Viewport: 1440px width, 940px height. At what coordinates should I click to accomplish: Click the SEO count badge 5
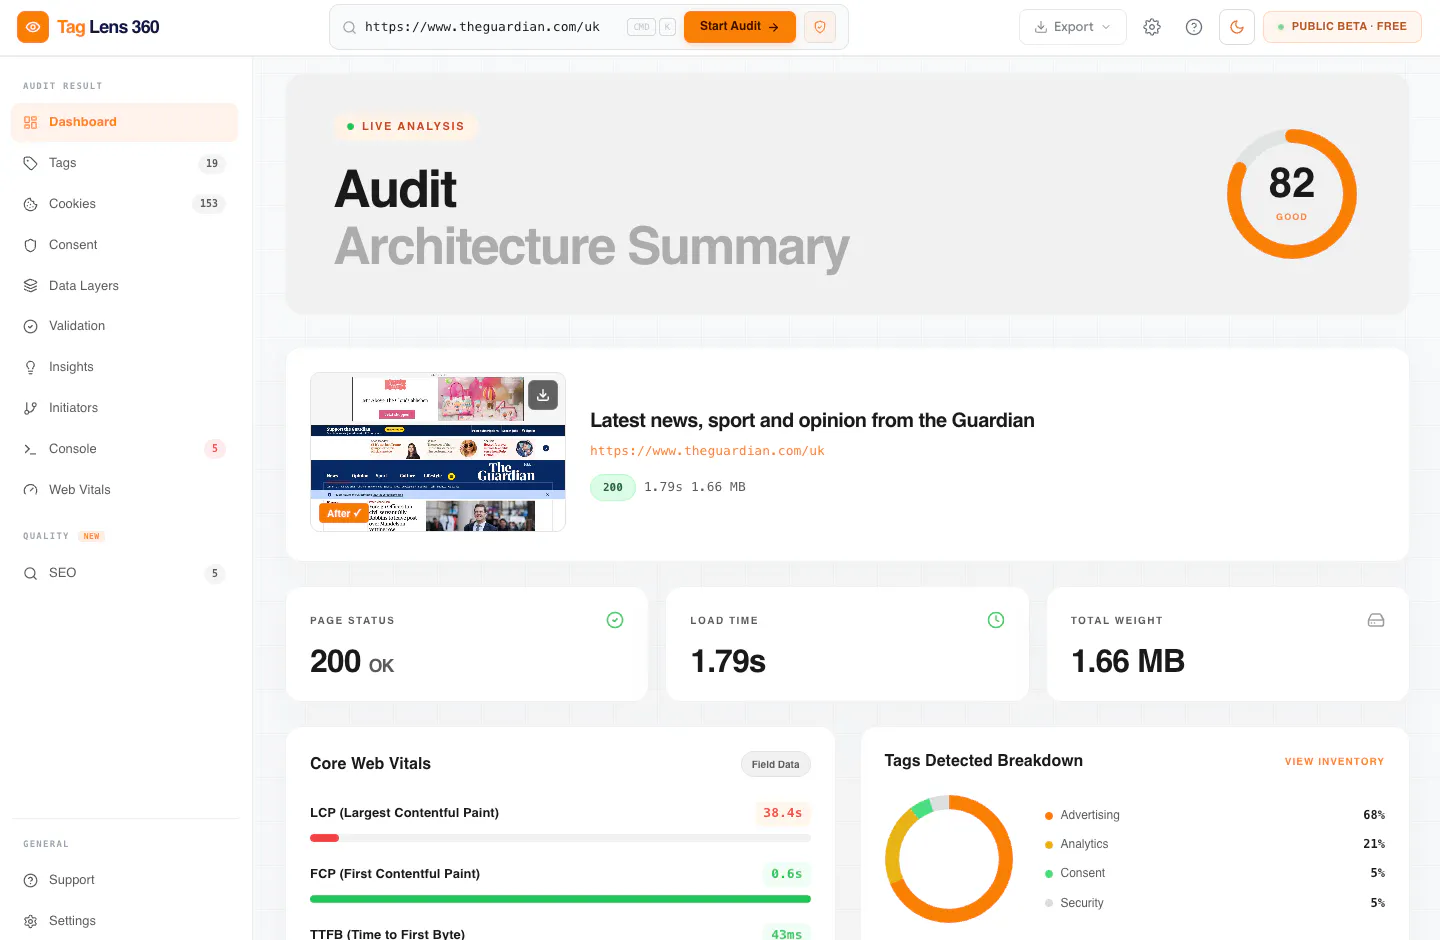pyautogui.click(x=214, y=573)
